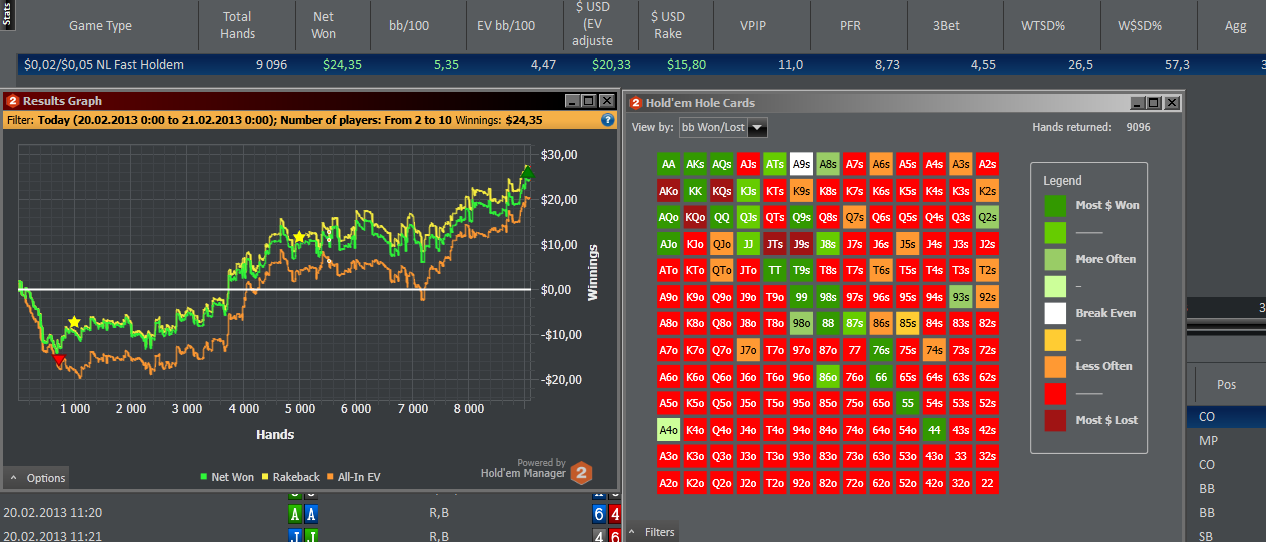Toggle the Net Won legend series
This screenshot has height=542, width=1266.
[x=226, y=477]
